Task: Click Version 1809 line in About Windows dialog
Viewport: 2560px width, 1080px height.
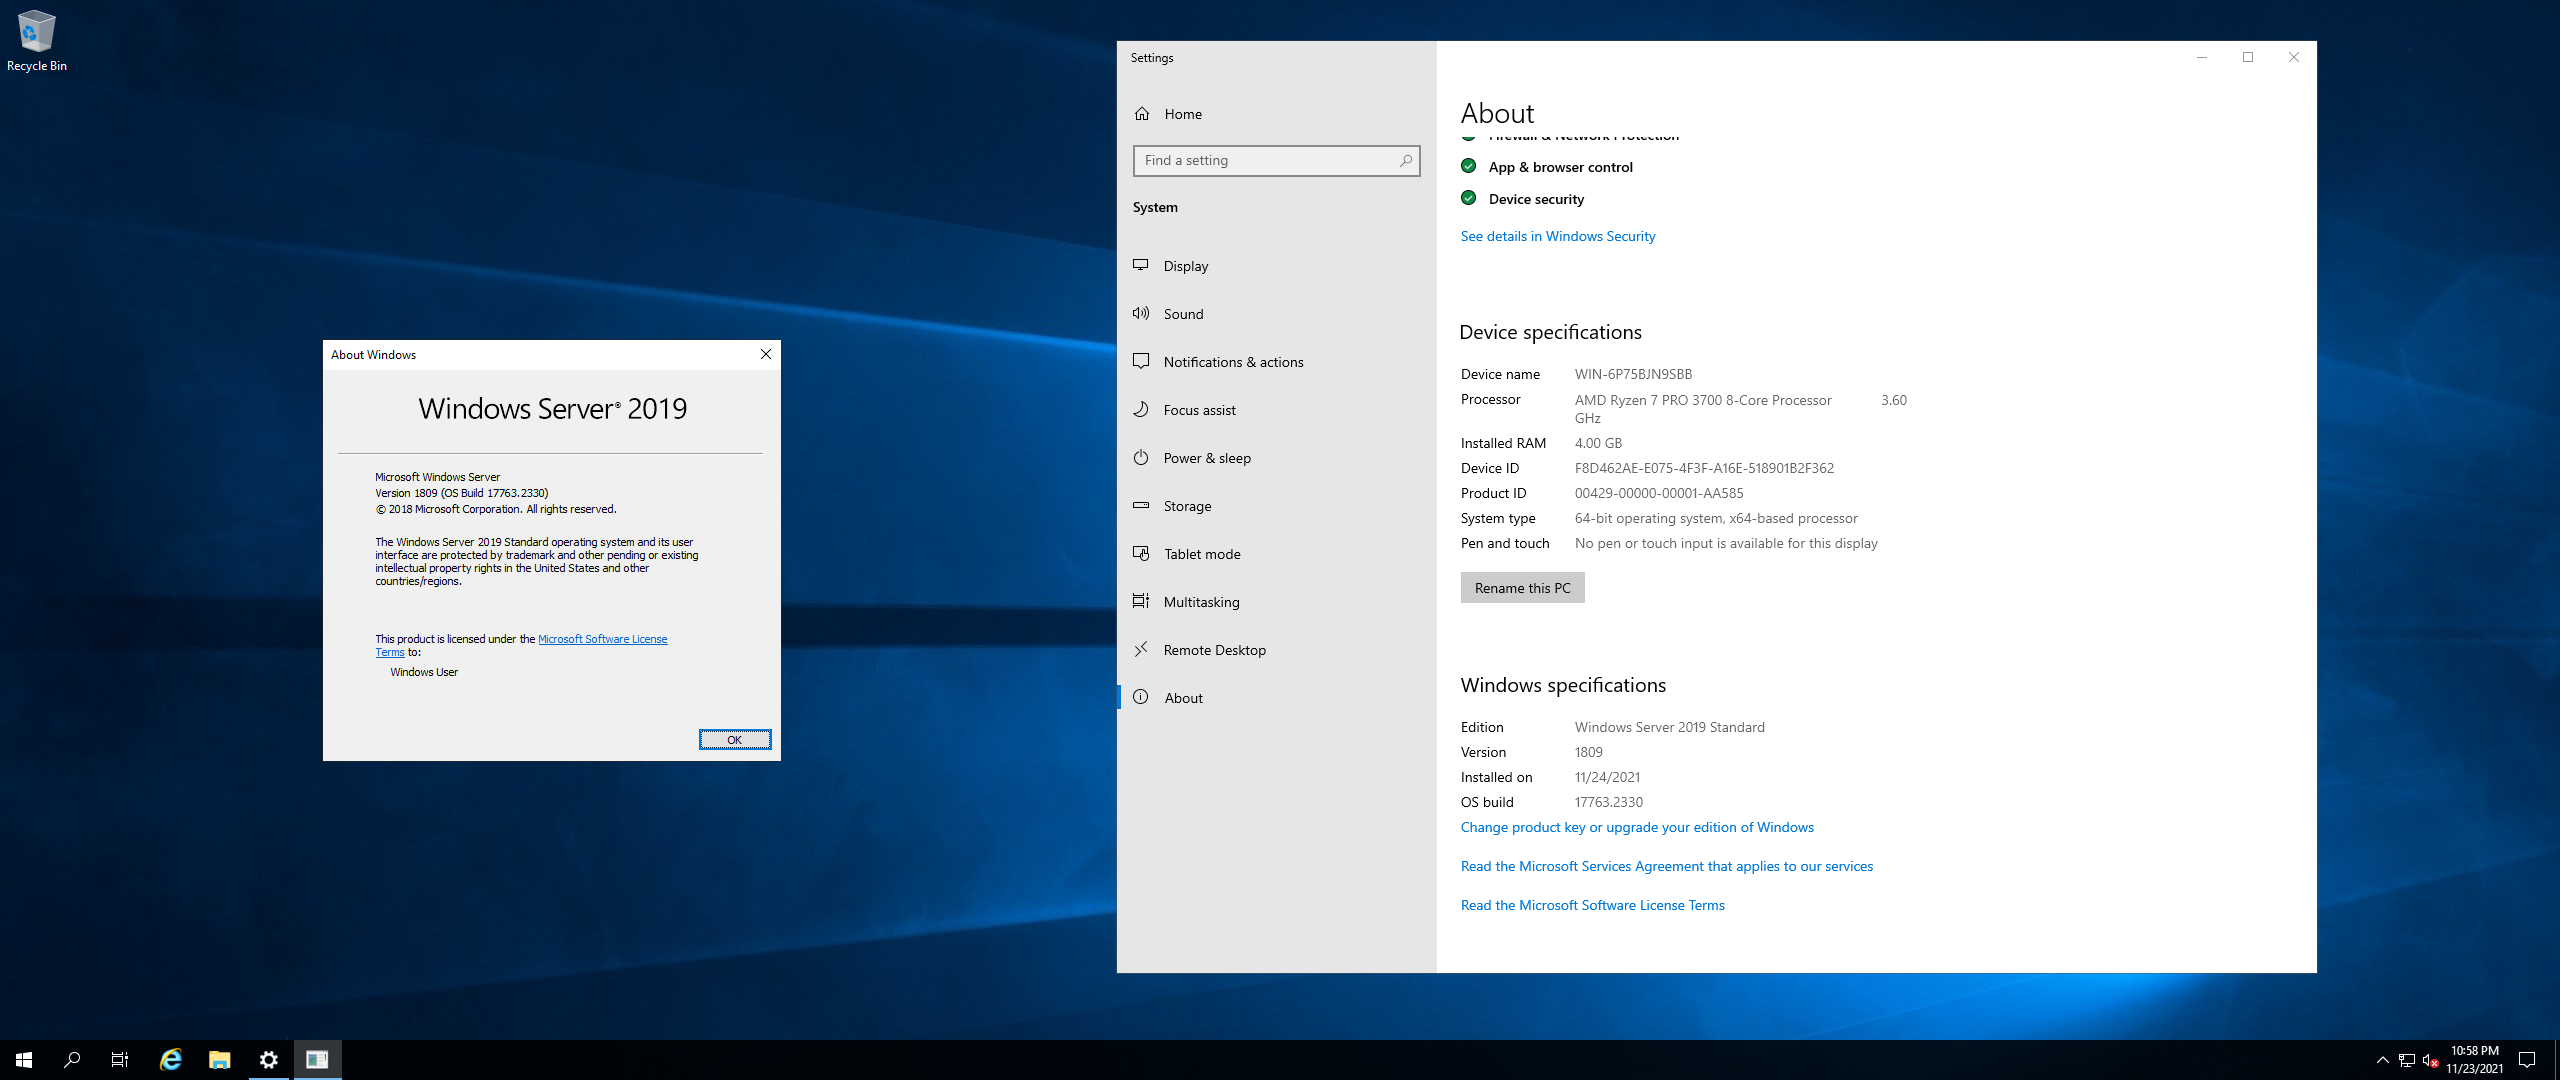Action: coord(461,493)
